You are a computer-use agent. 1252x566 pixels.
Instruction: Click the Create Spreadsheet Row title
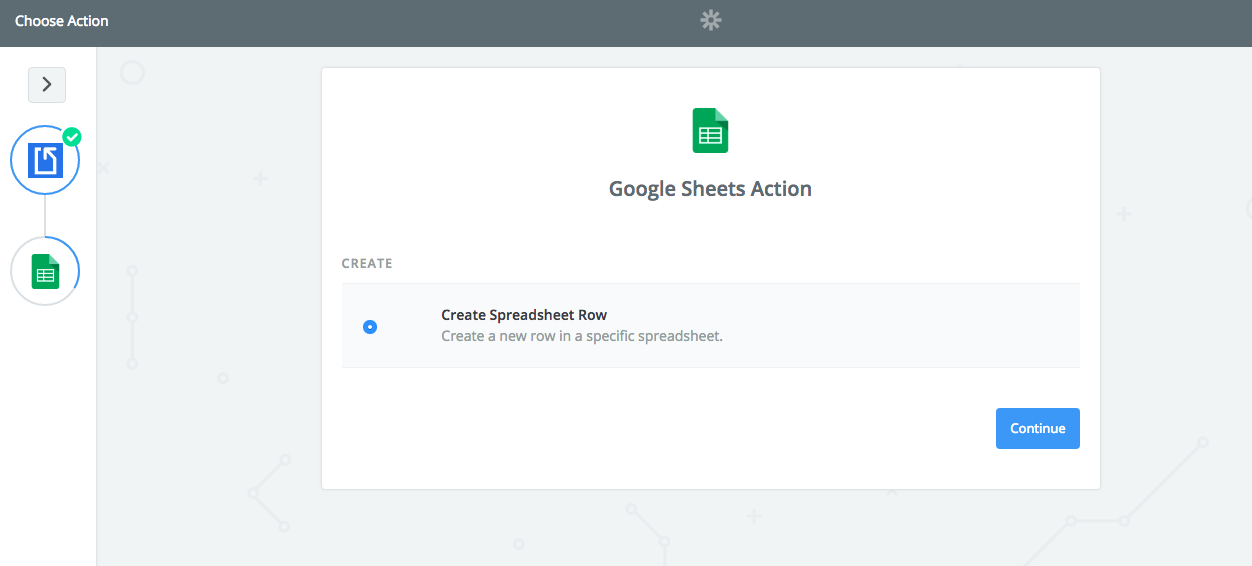pyautogui.click(x=524, y=315)
